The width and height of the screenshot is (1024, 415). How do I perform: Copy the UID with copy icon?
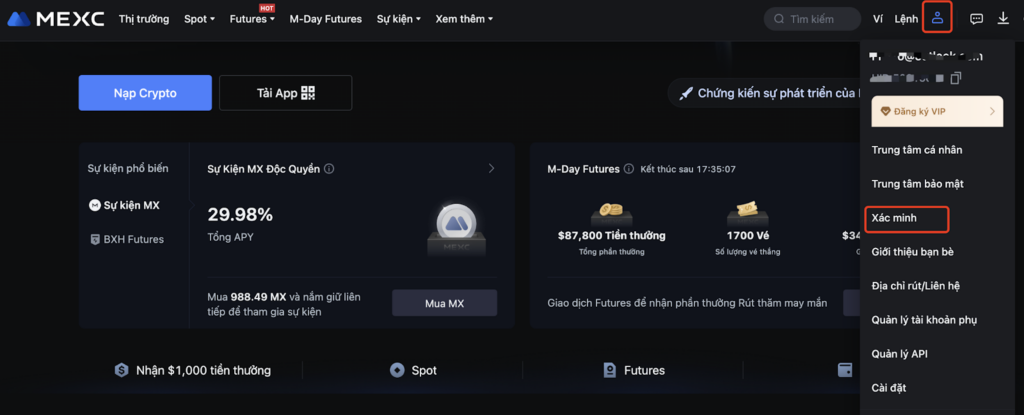(956, 78)
